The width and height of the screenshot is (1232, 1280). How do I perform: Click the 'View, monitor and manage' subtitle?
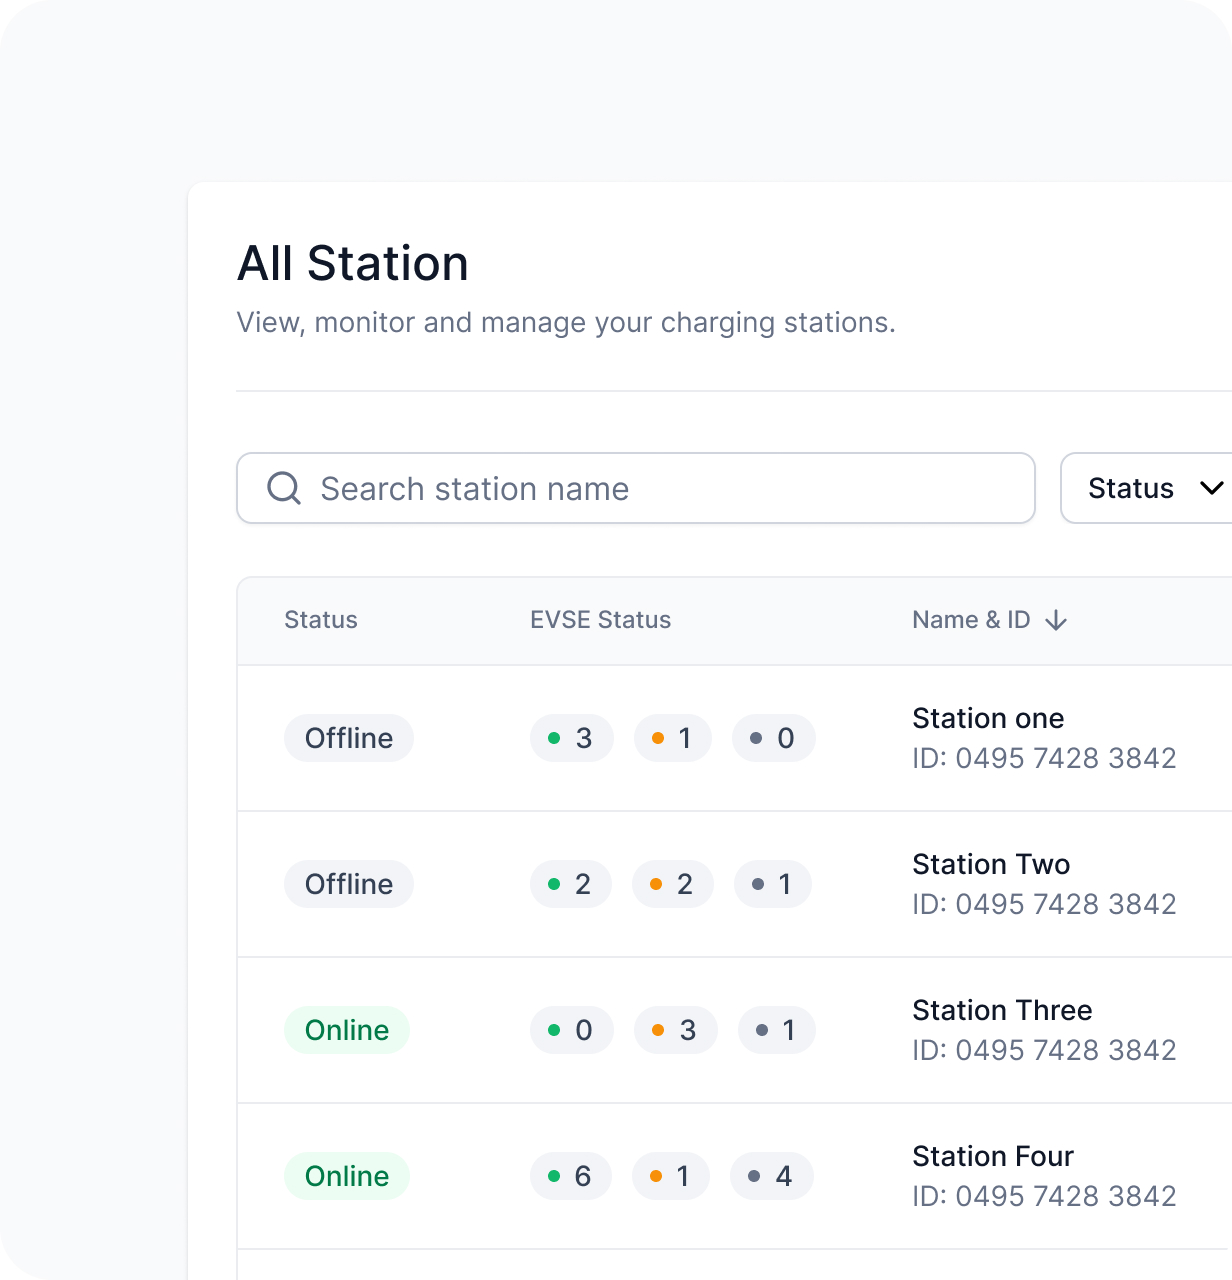coord(566,323)
